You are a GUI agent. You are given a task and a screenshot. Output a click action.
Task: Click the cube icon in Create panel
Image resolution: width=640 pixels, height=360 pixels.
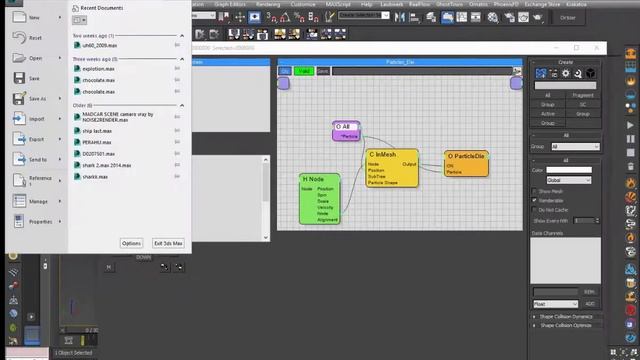coord(590,73)
